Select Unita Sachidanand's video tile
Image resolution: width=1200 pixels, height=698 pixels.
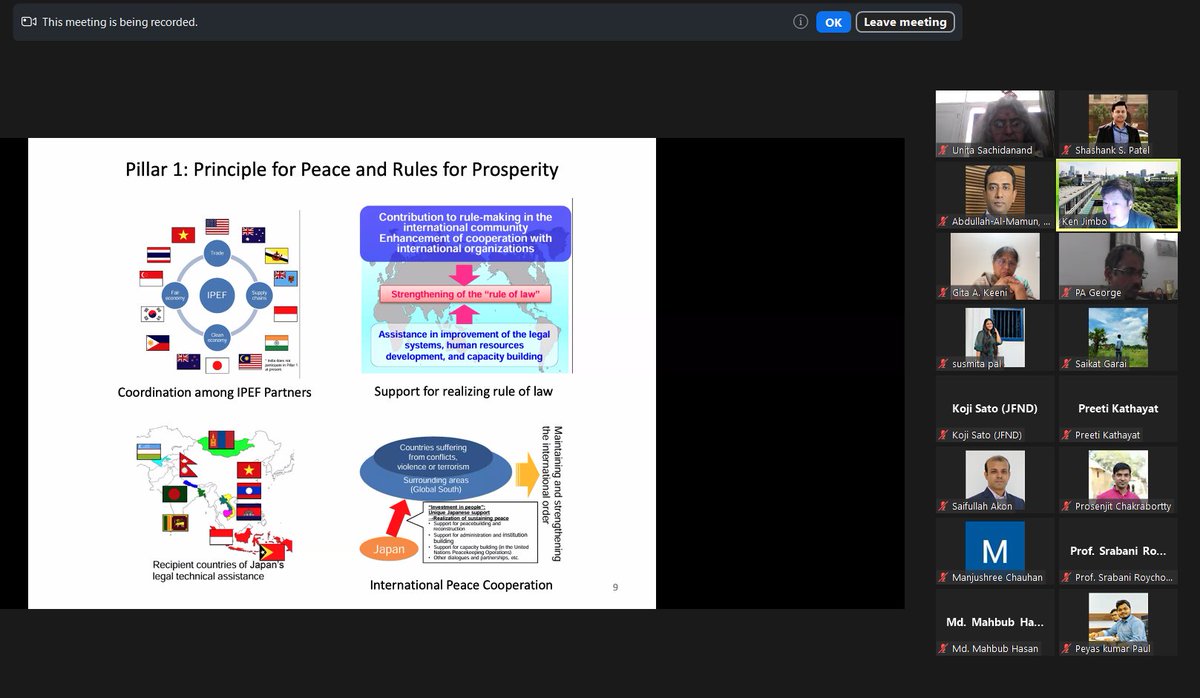click(x=995, y=124)
